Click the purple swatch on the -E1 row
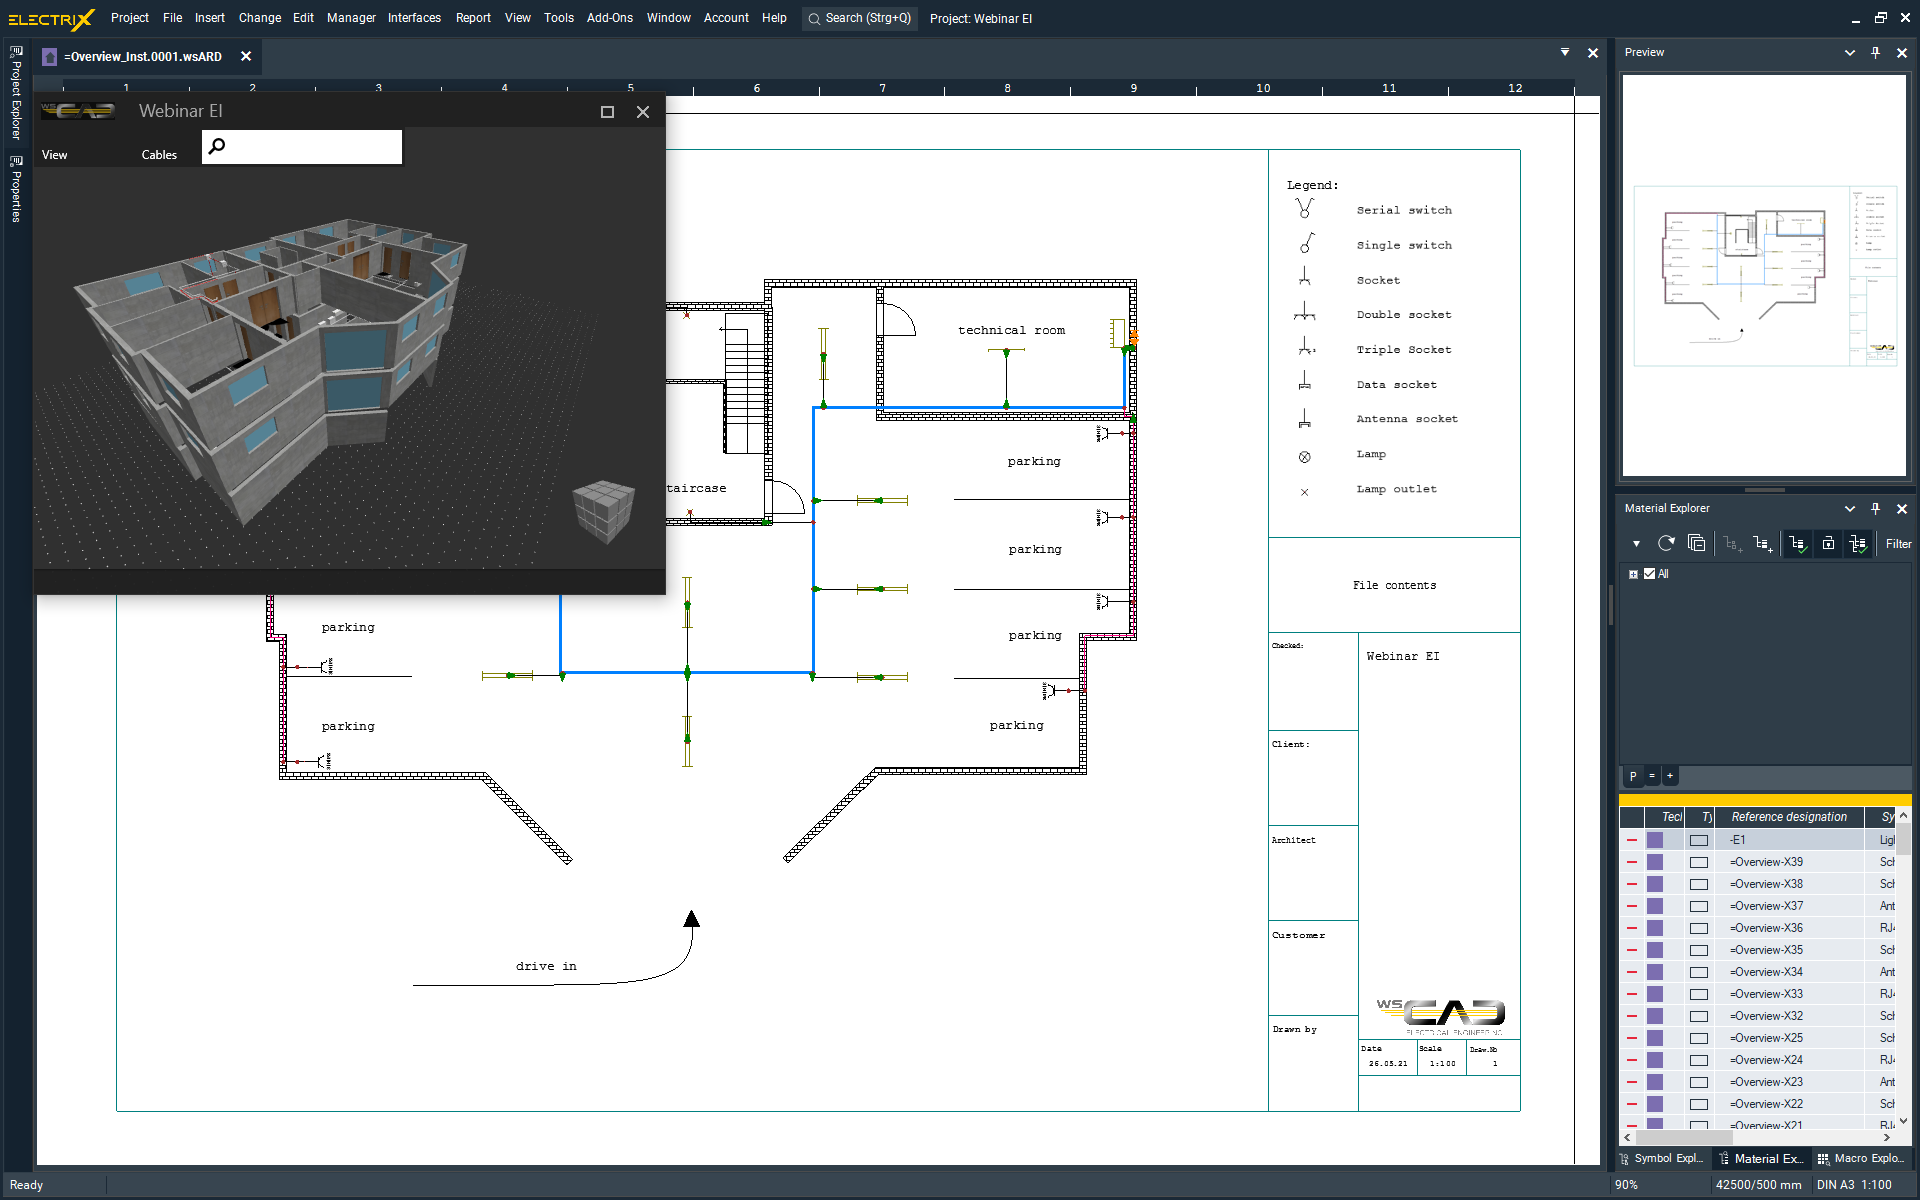The width and height of the screenshot is (1920, 1200). 1655,840
